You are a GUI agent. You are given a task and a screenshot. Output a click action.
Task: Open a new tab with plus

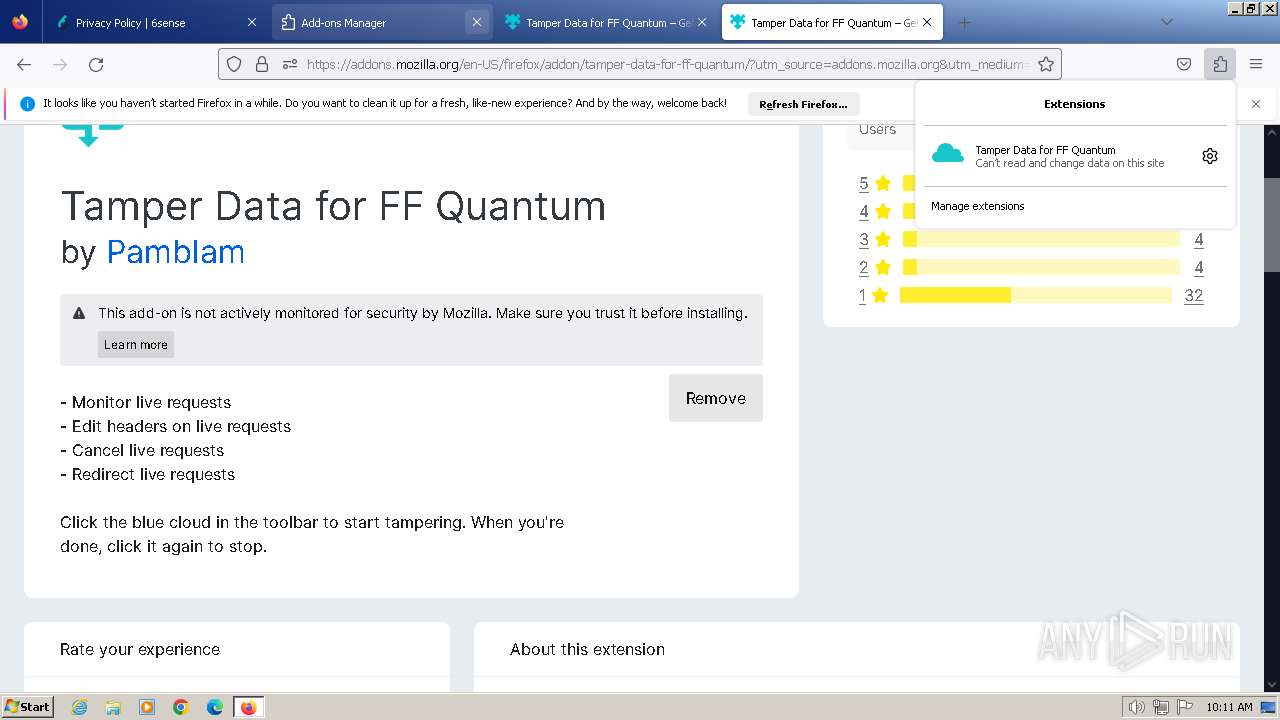(964, 22)
